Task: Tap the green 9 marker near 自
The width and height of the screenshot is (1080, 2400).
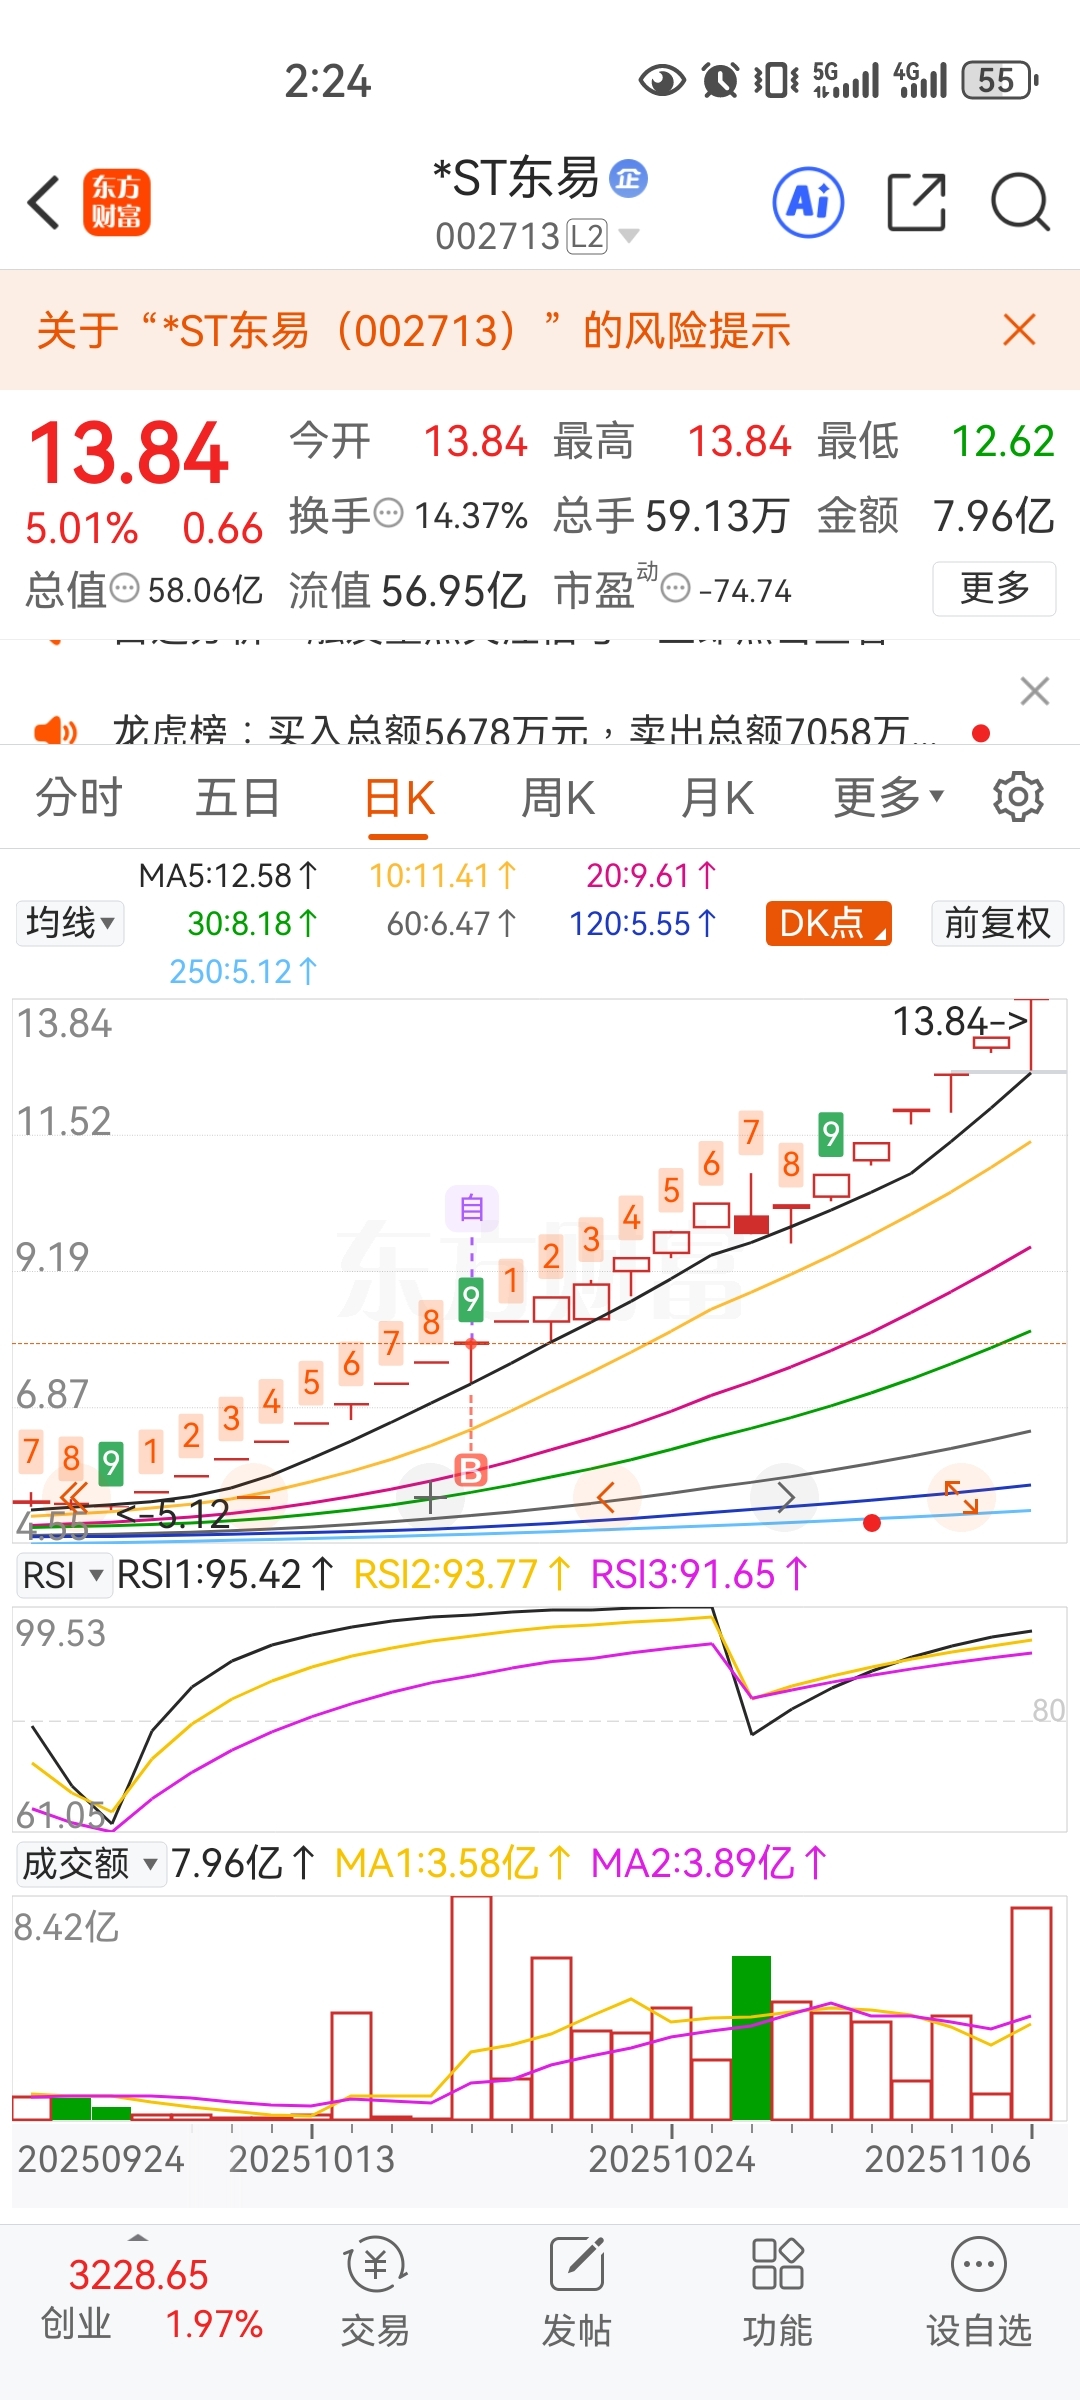Action: pos(471,1299)
